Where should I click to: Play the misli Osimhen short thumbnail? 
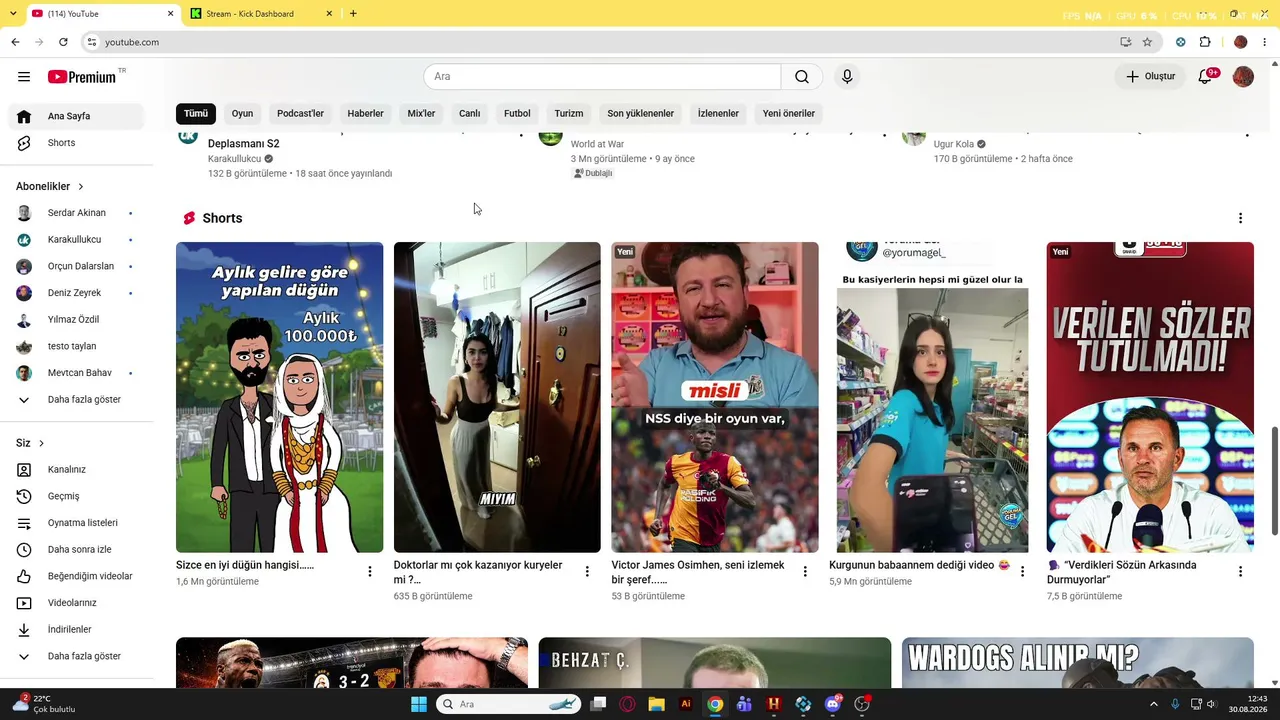[x=715, y=397]
